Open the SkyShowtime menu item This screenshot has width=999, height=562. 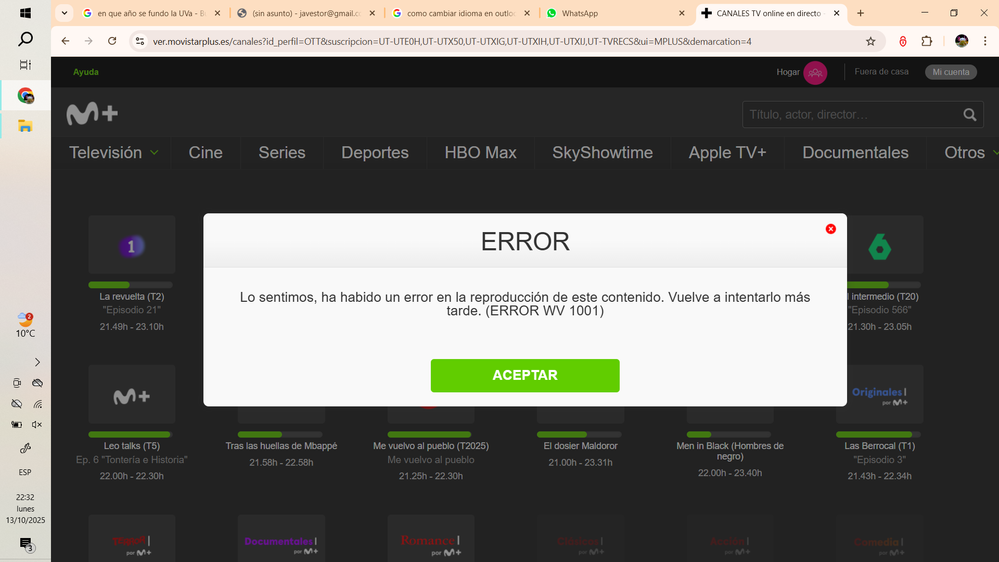tap(602, 153)
